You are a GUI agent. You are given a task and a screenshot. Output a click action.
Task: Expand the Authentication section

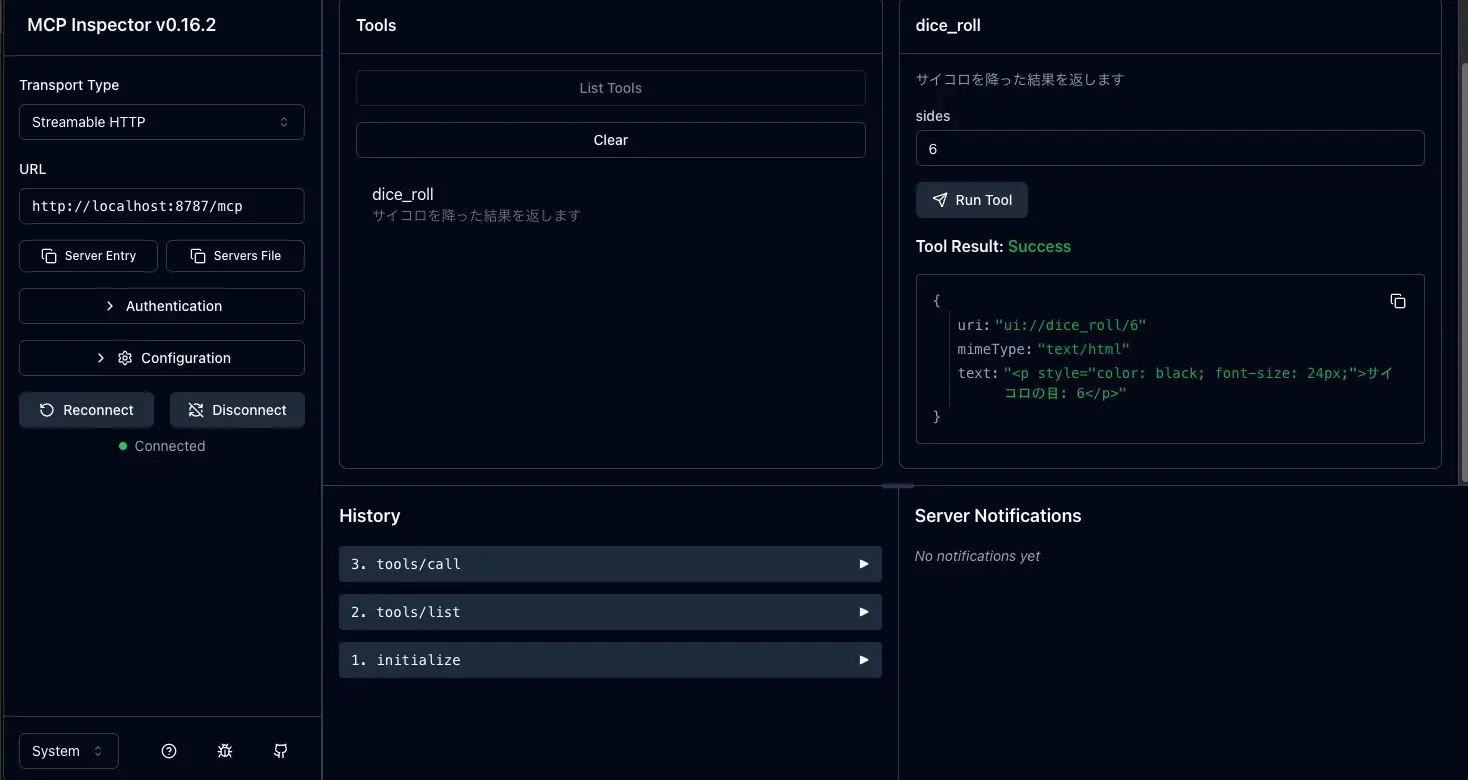(x=162, y=306)
